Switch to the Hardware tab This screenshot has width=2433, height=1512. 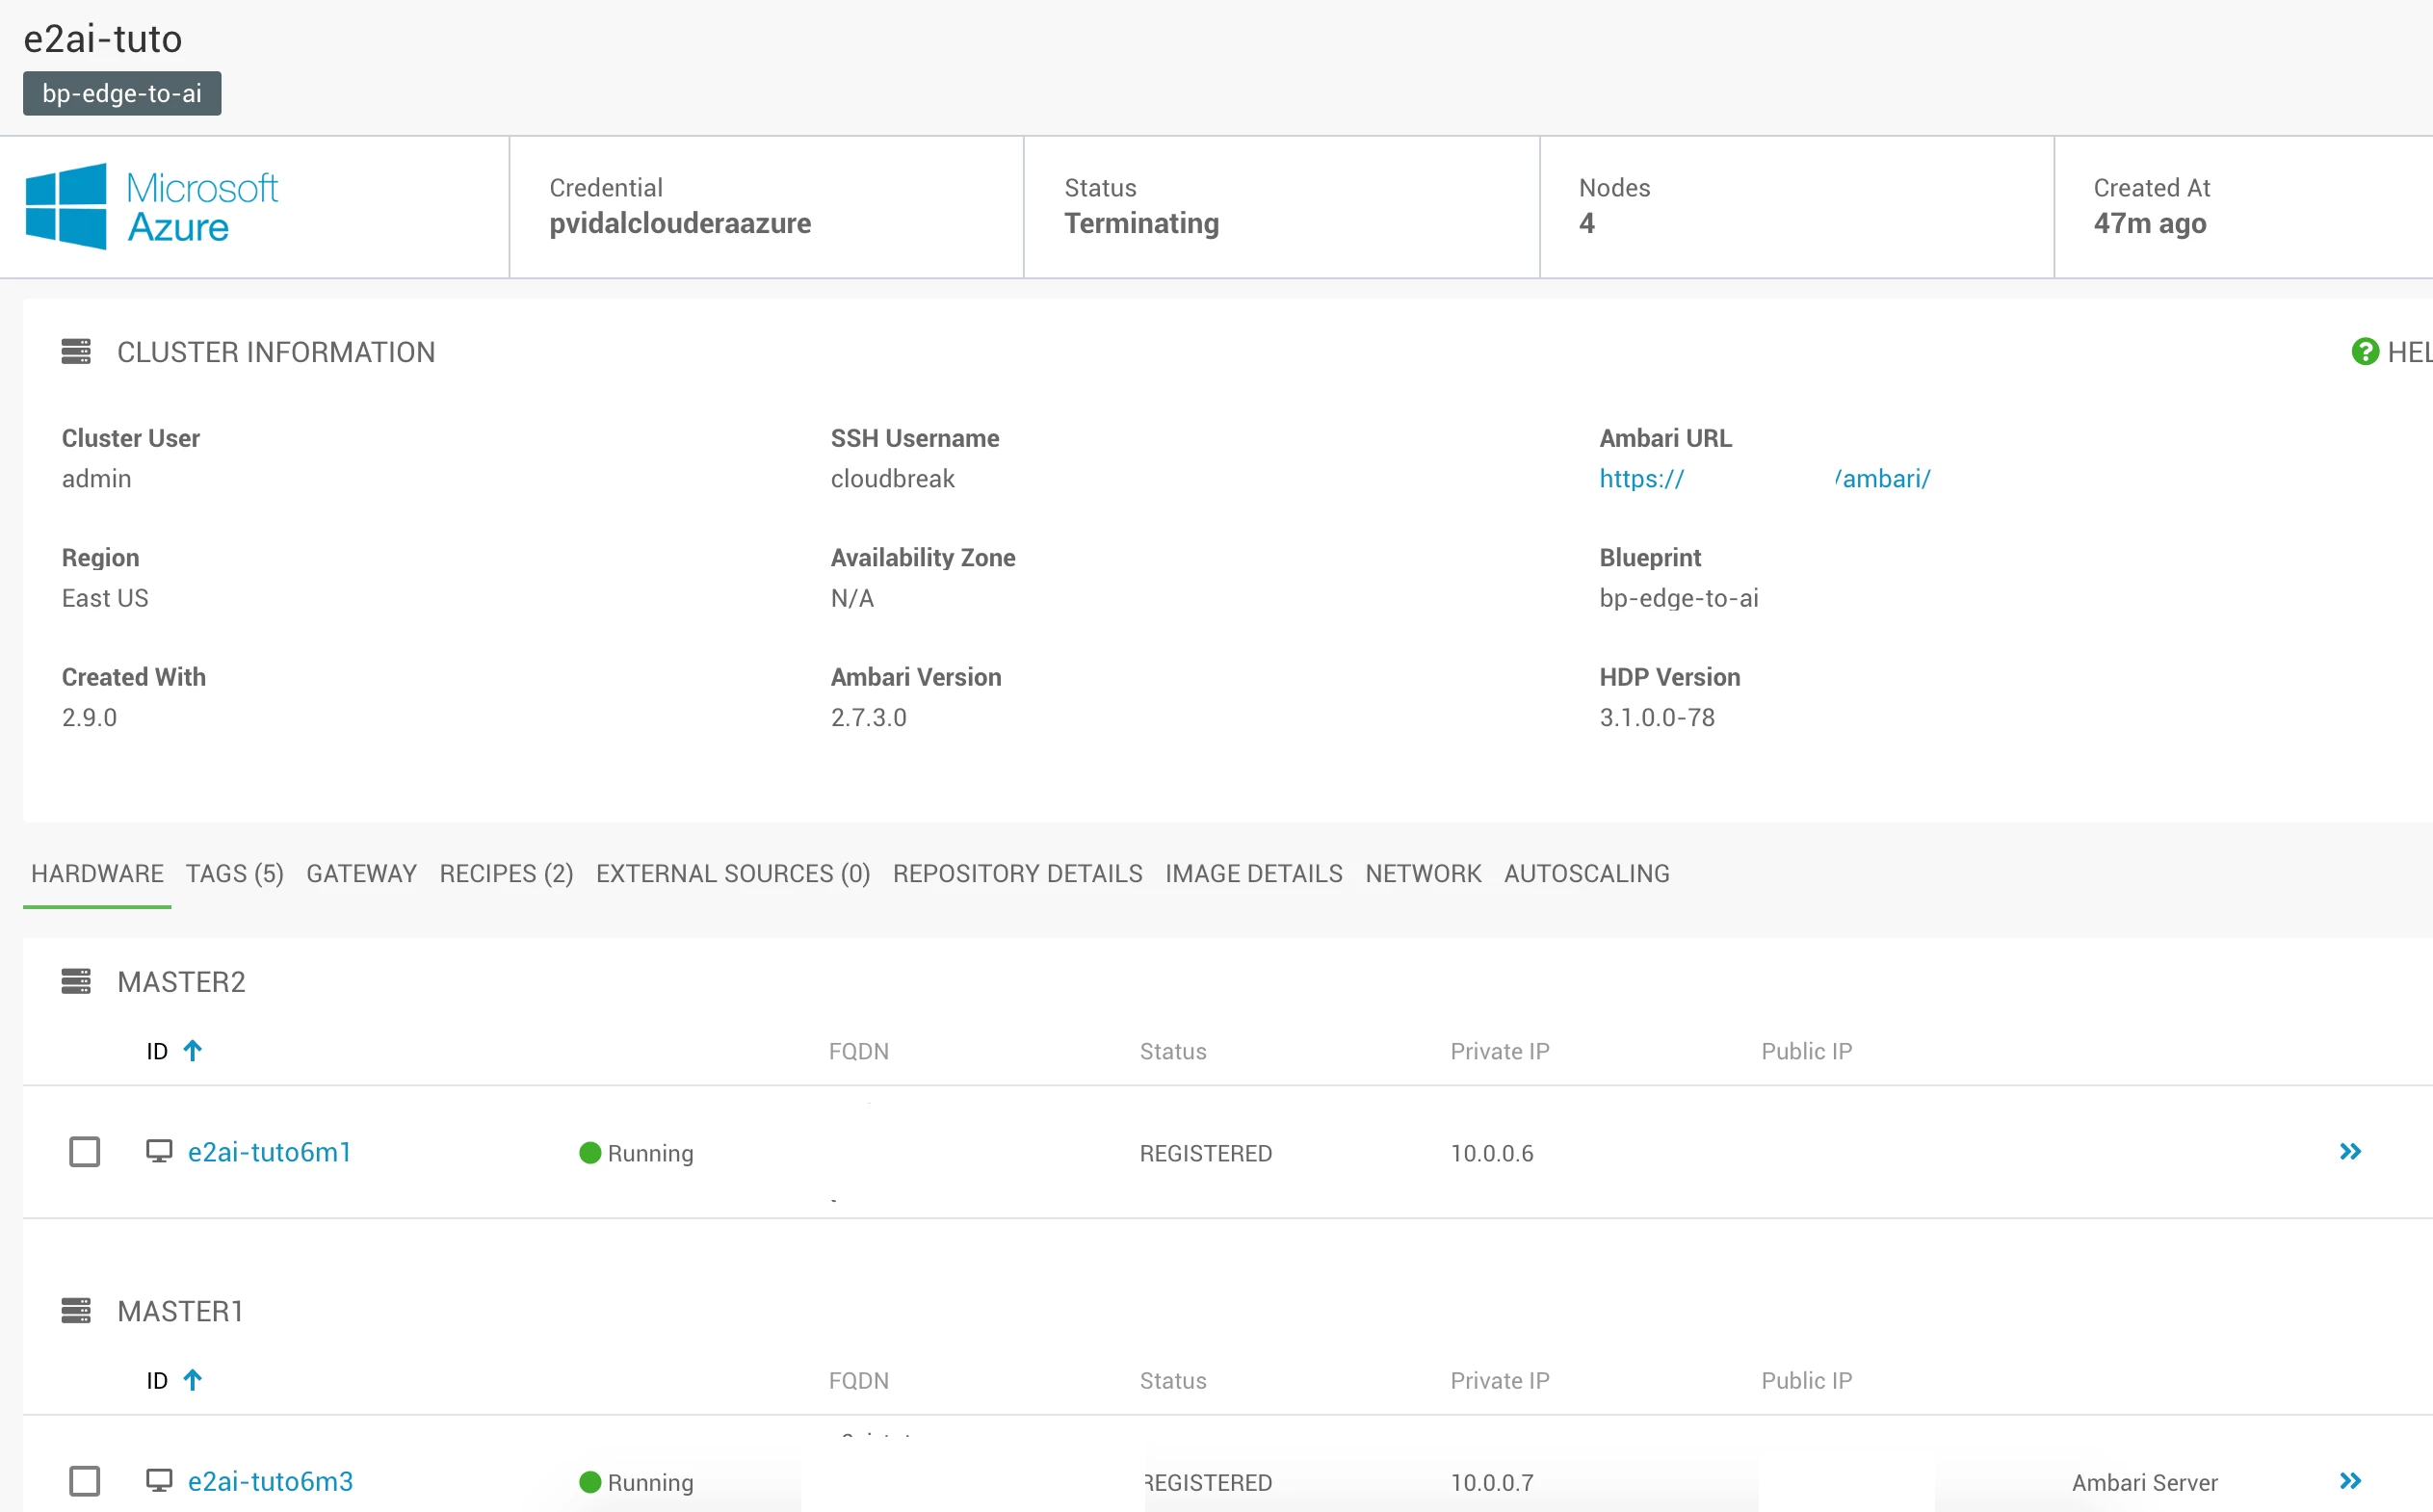pyautogui.click(x=97, y=874)
